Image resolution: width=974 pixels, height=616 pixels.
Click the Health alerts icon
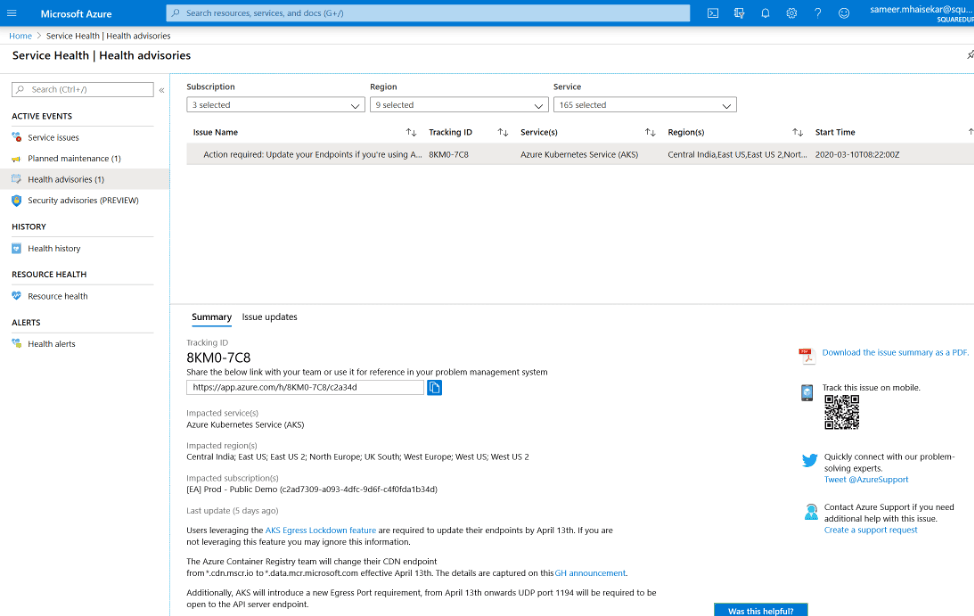17,343
